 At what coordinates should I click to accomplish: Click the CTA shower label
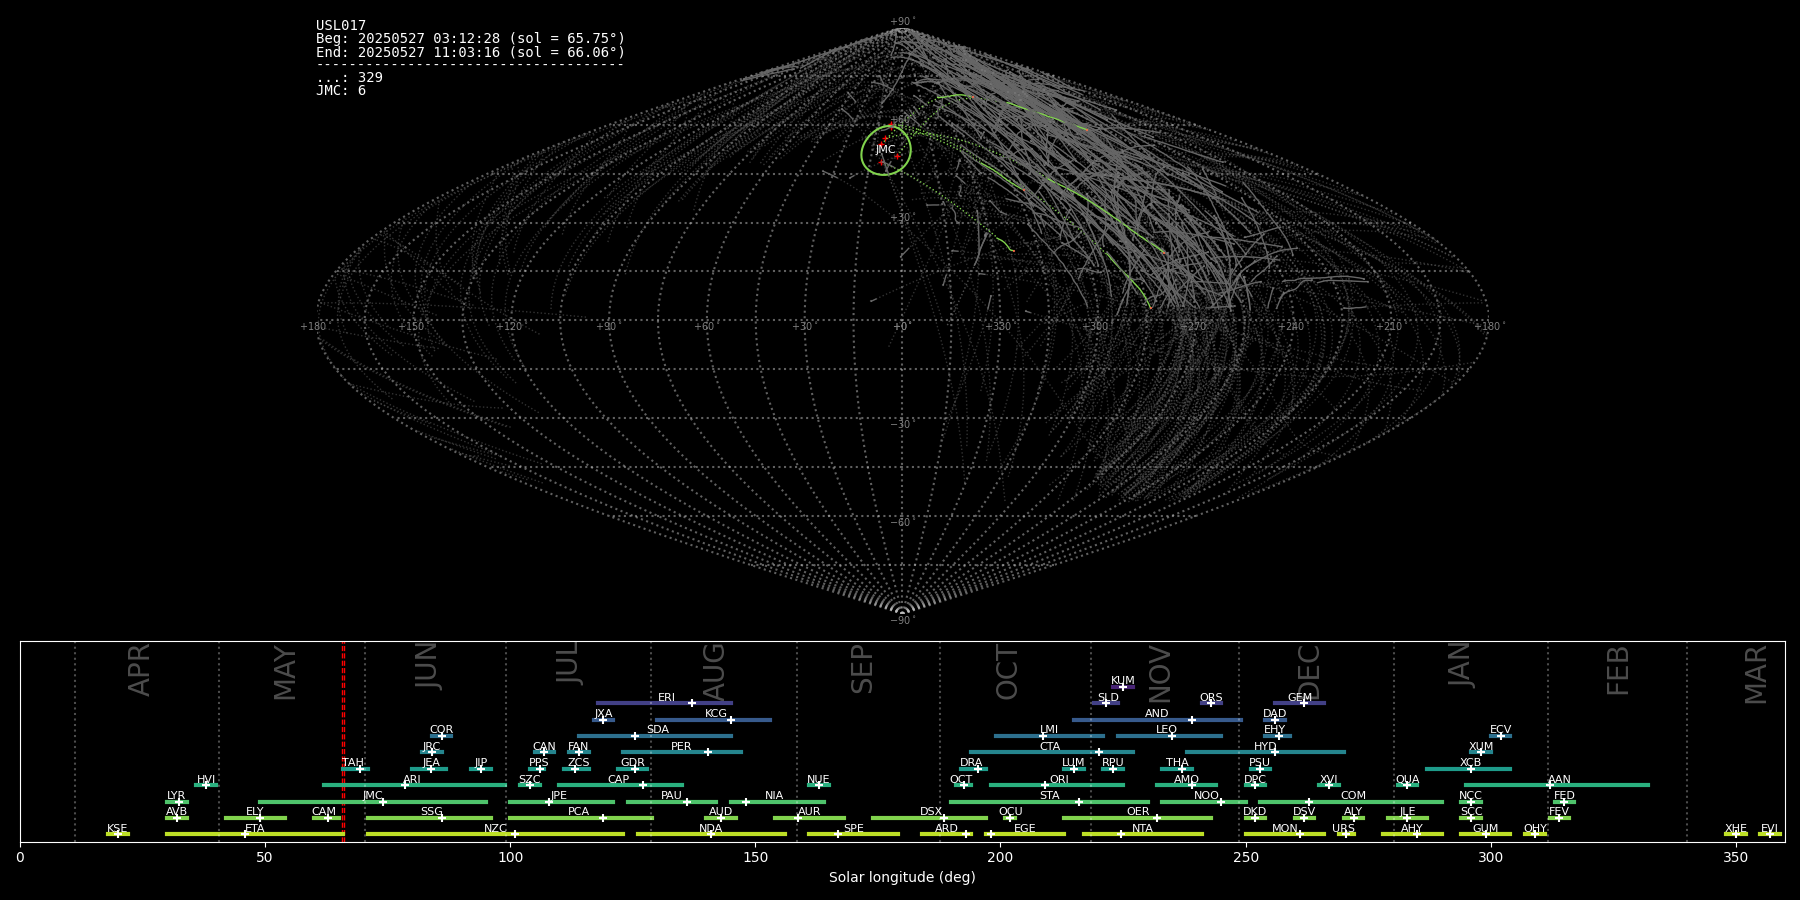[x=1049, y=747]
